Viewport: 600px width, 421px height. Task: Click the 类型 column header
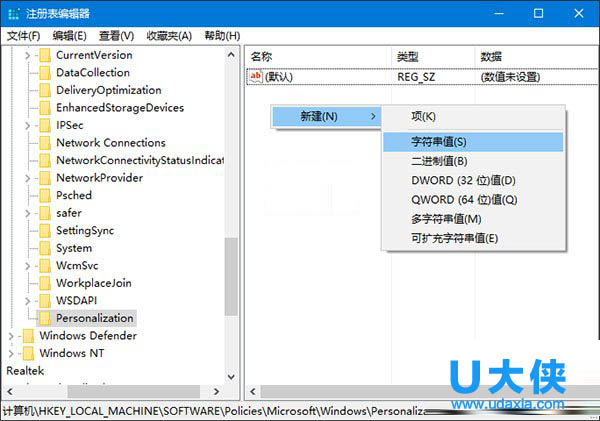pos(433,57)
